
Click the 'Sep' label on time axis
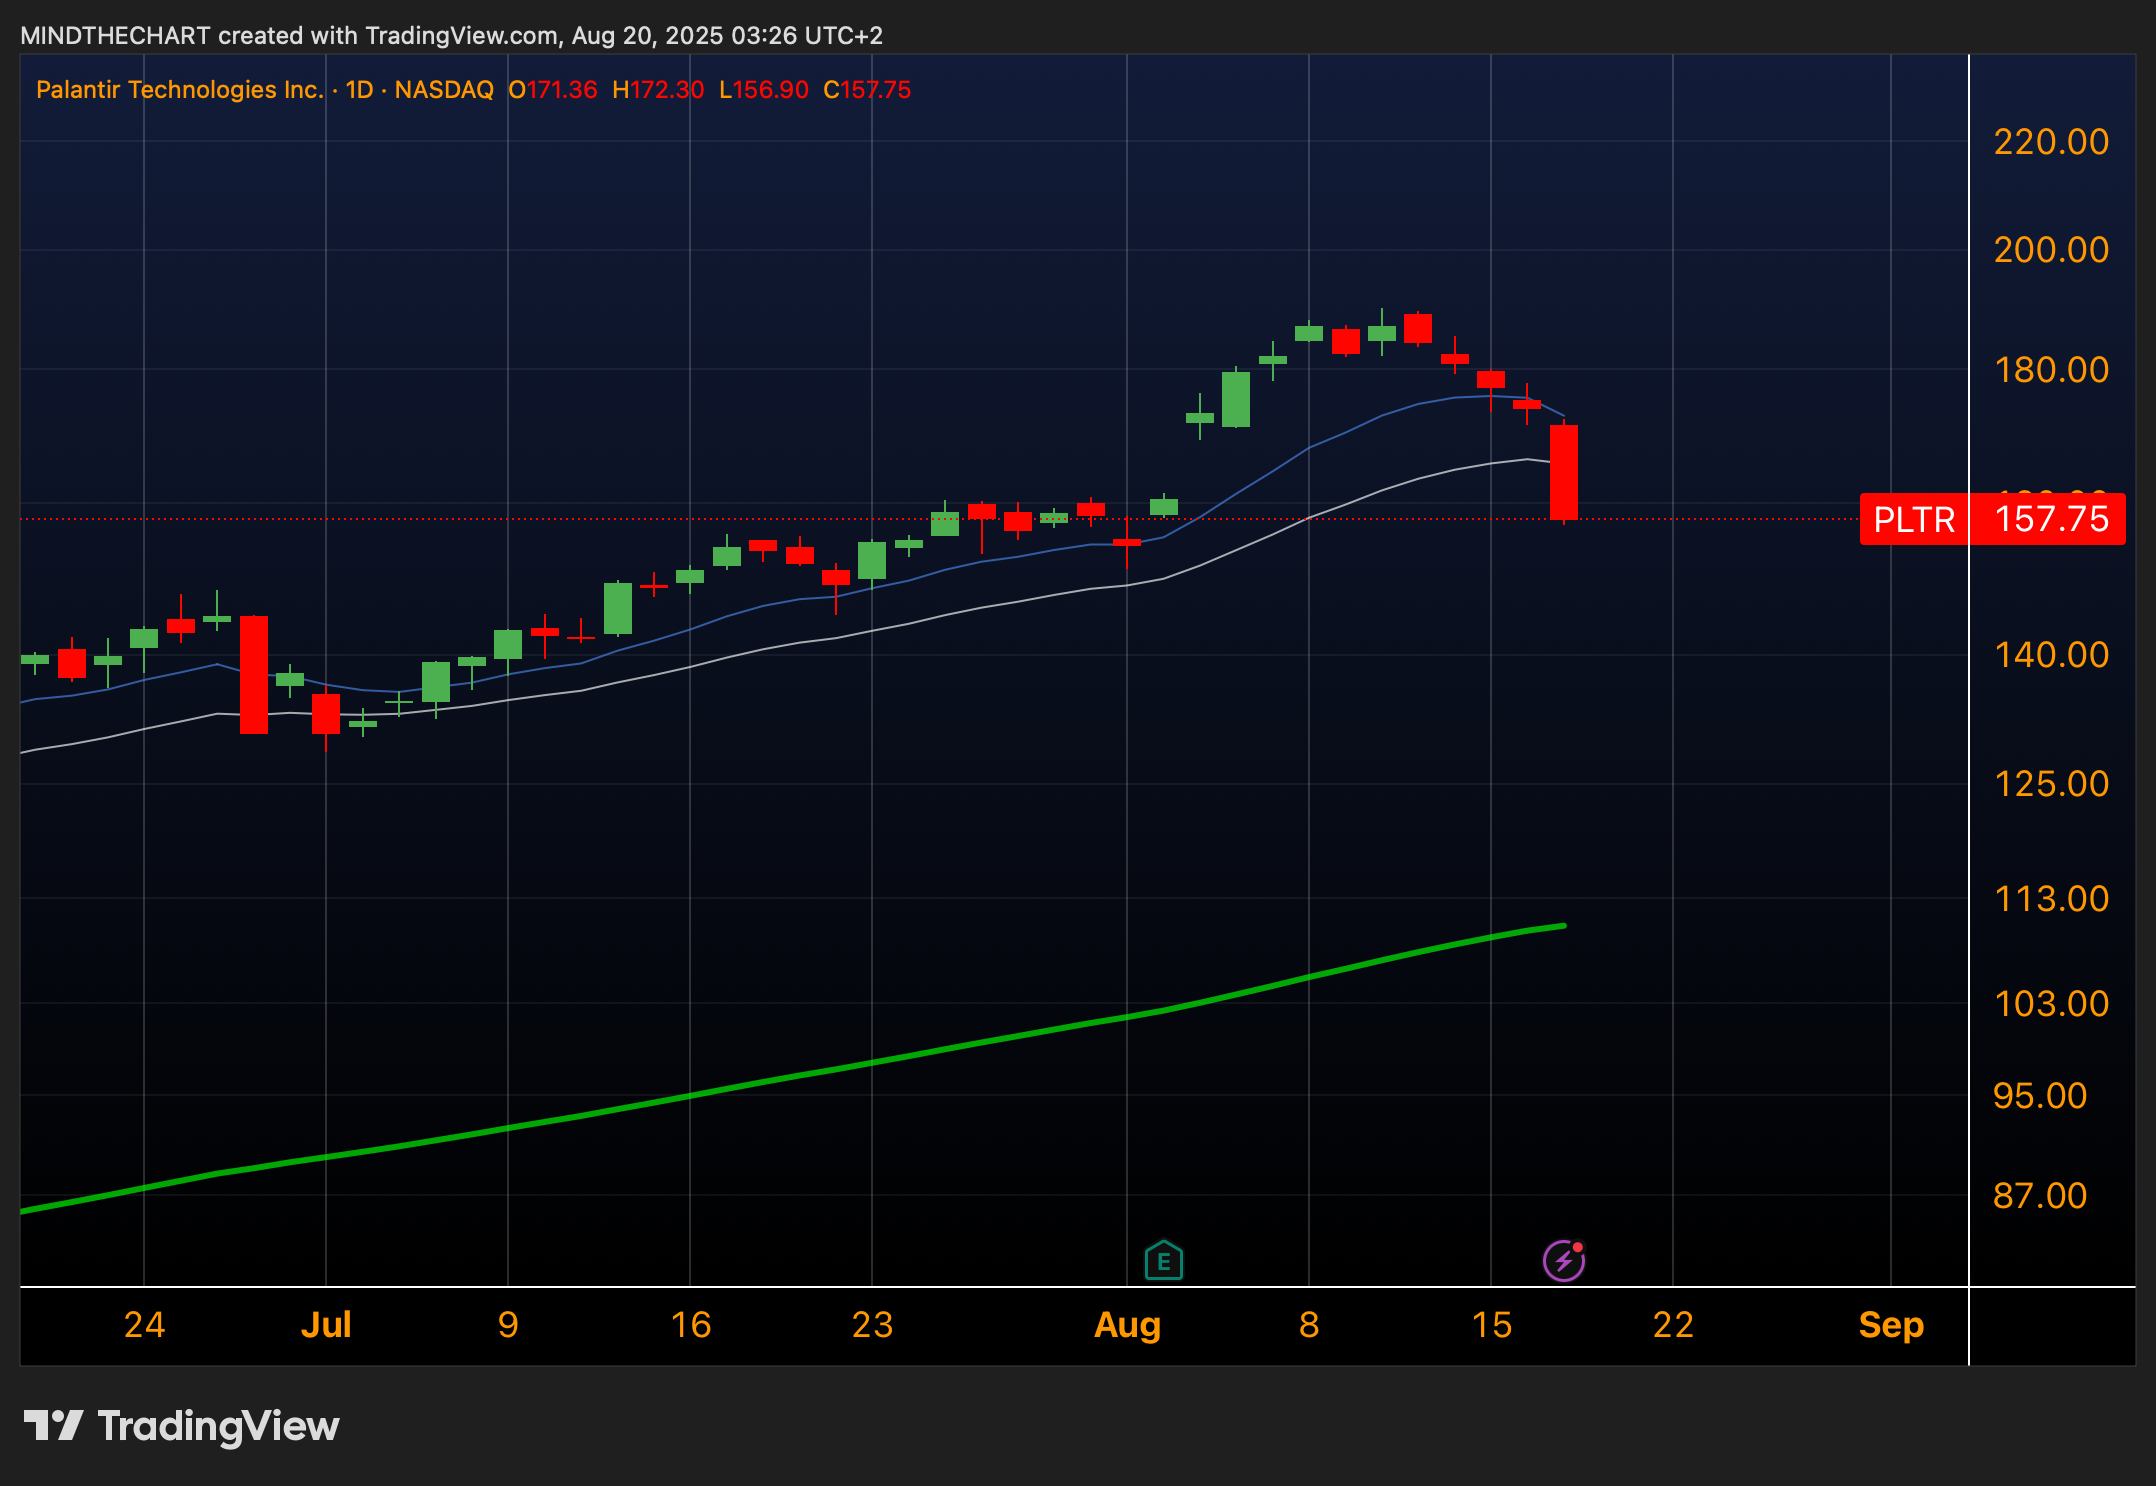pyautogui.click(x=1890, y=1325)
